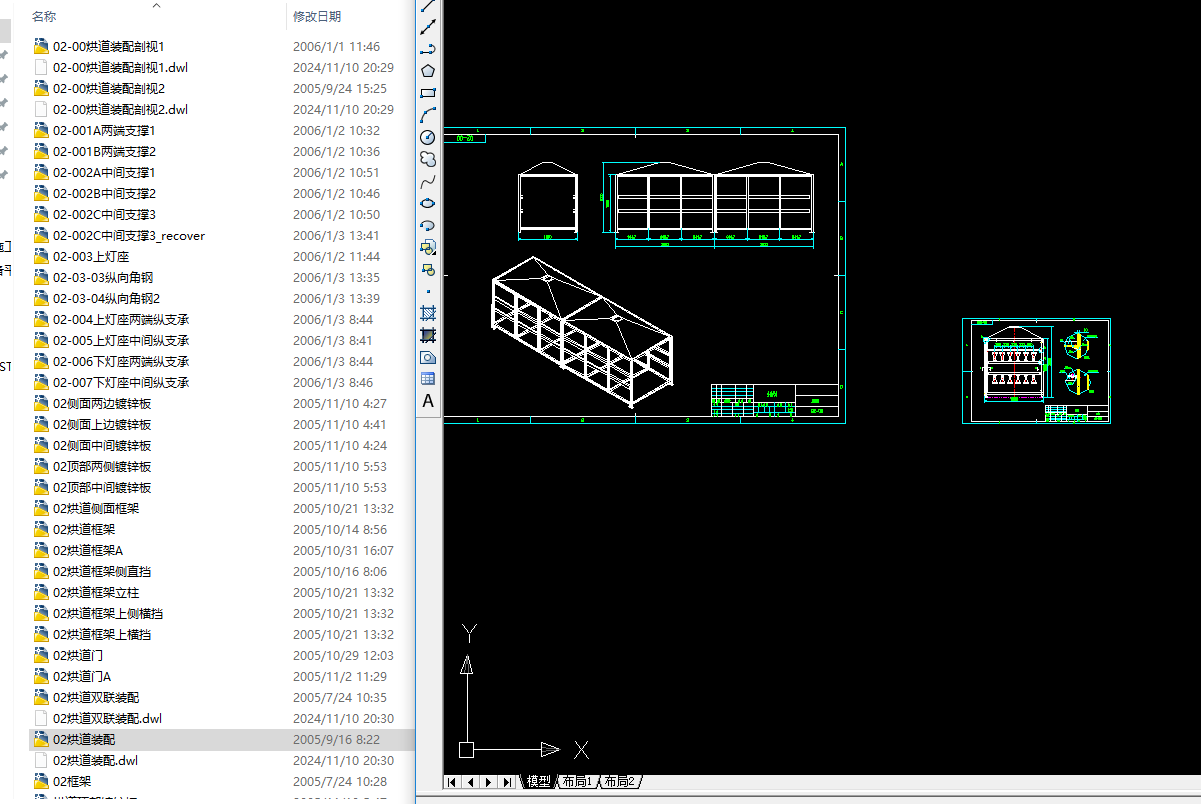
Task: Click the Make Block tool
Action: 428,269
